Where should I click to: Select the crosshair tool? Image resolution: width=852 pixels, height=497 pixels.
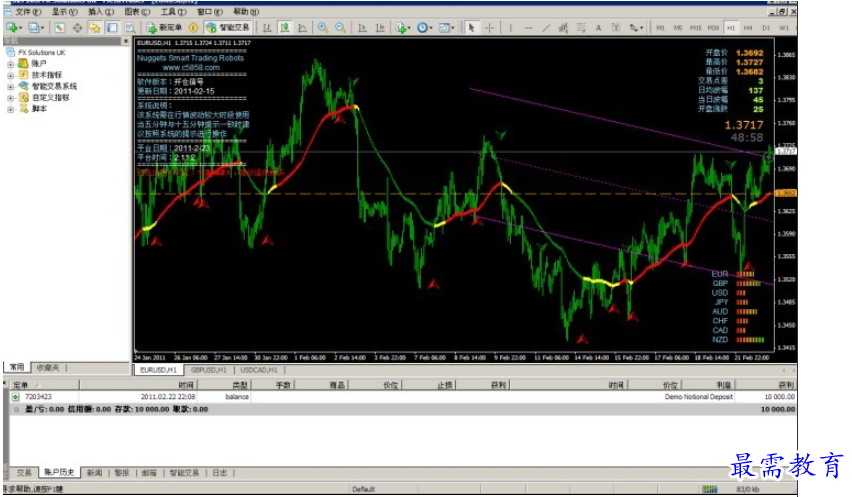[489, 27]
